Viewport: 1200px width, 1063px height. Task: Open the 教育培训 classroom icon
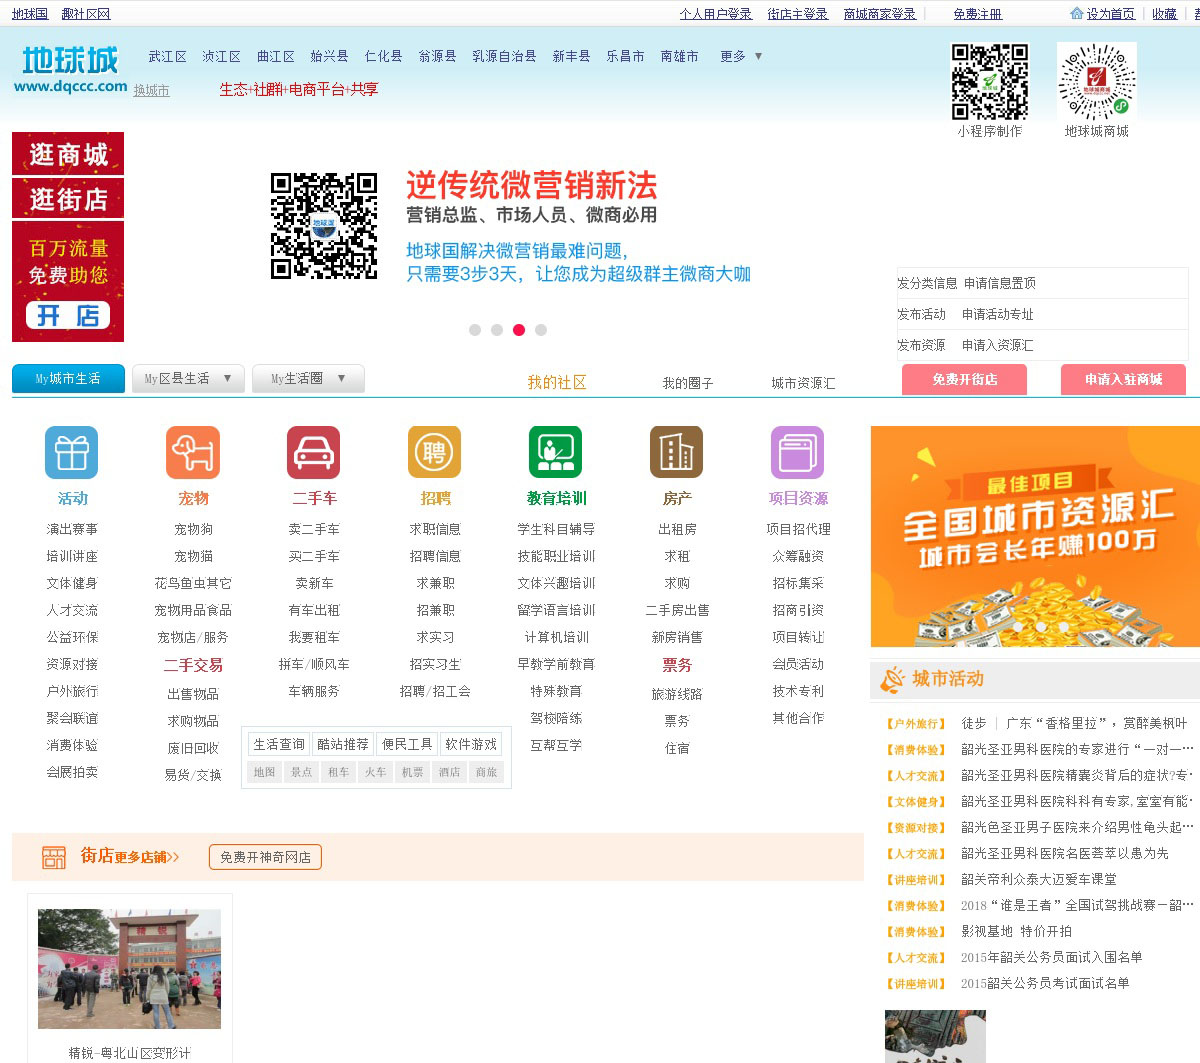(x=556, y=452)
